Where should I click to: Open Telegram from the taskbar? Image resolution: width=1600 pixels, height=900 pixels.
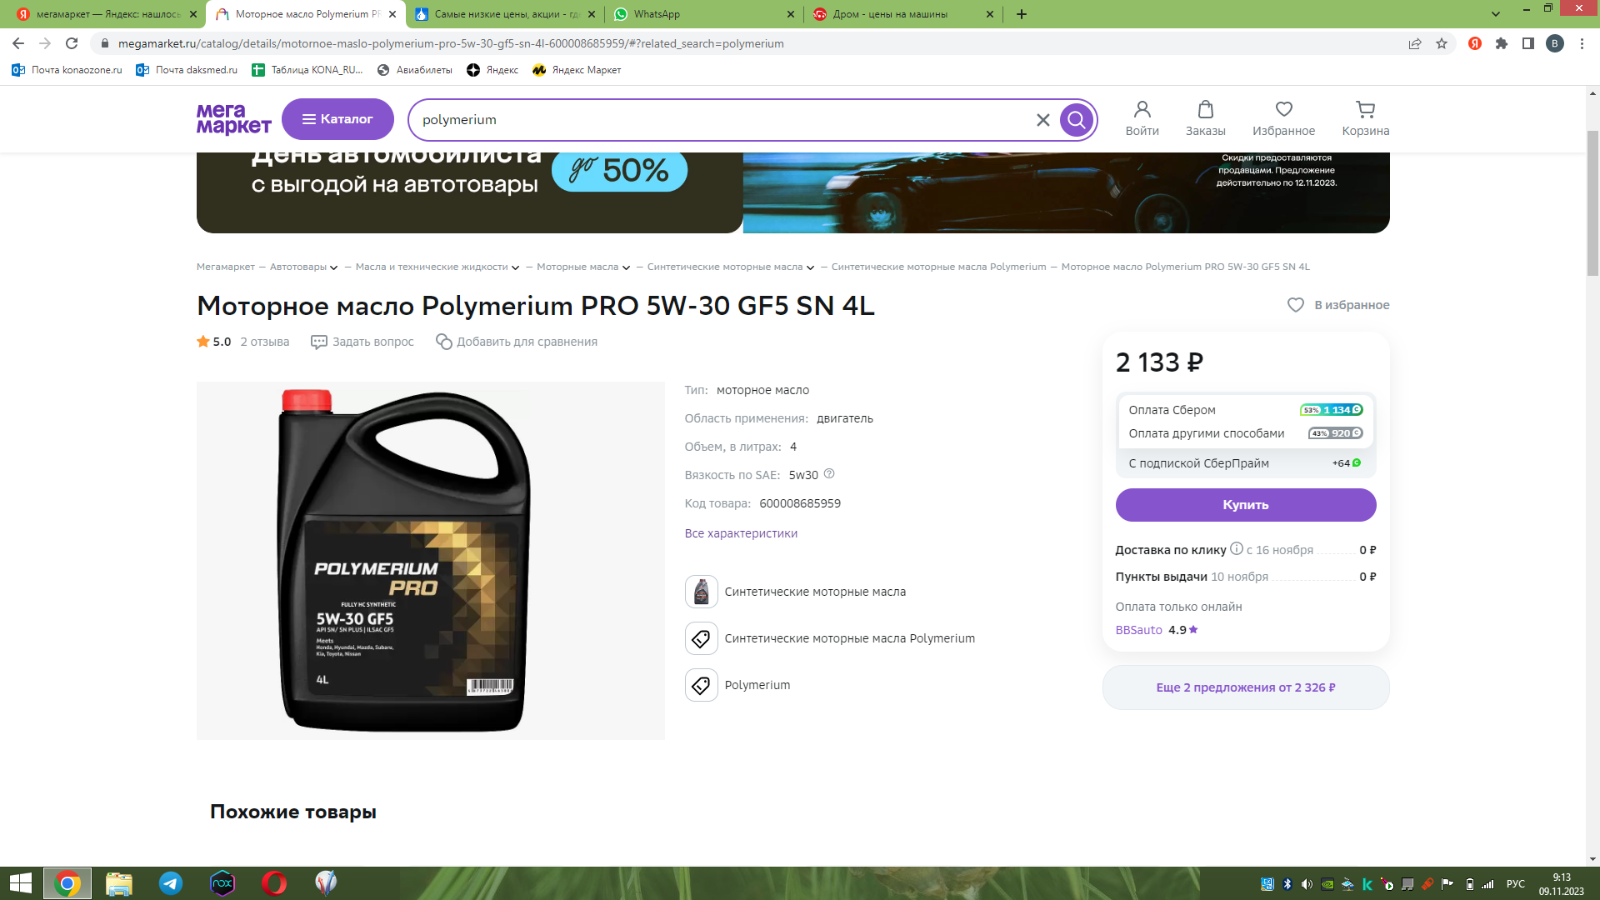171,883
